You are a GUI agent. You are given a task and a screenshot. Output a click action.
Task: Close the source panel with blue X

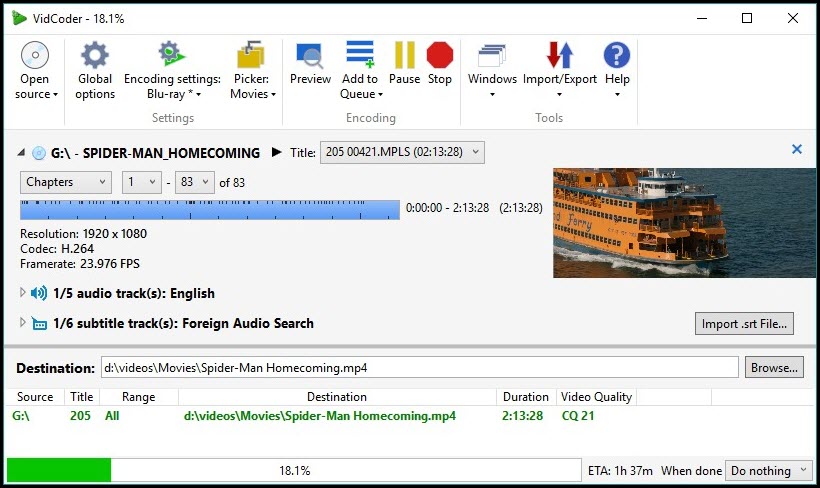tap(796, 149)
